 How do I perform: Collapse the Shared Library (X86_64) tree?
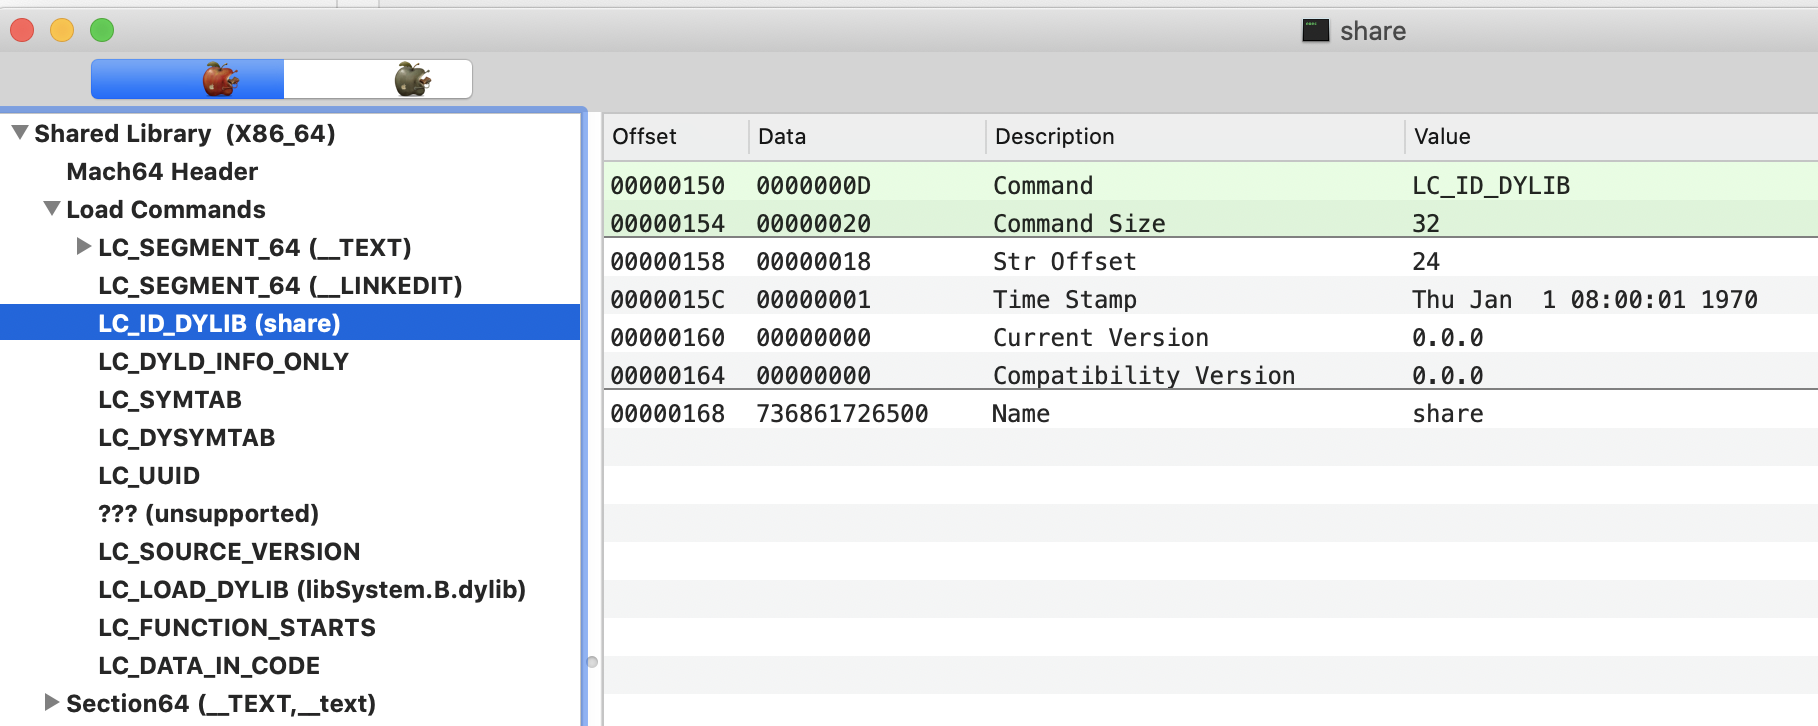[20, 133]
